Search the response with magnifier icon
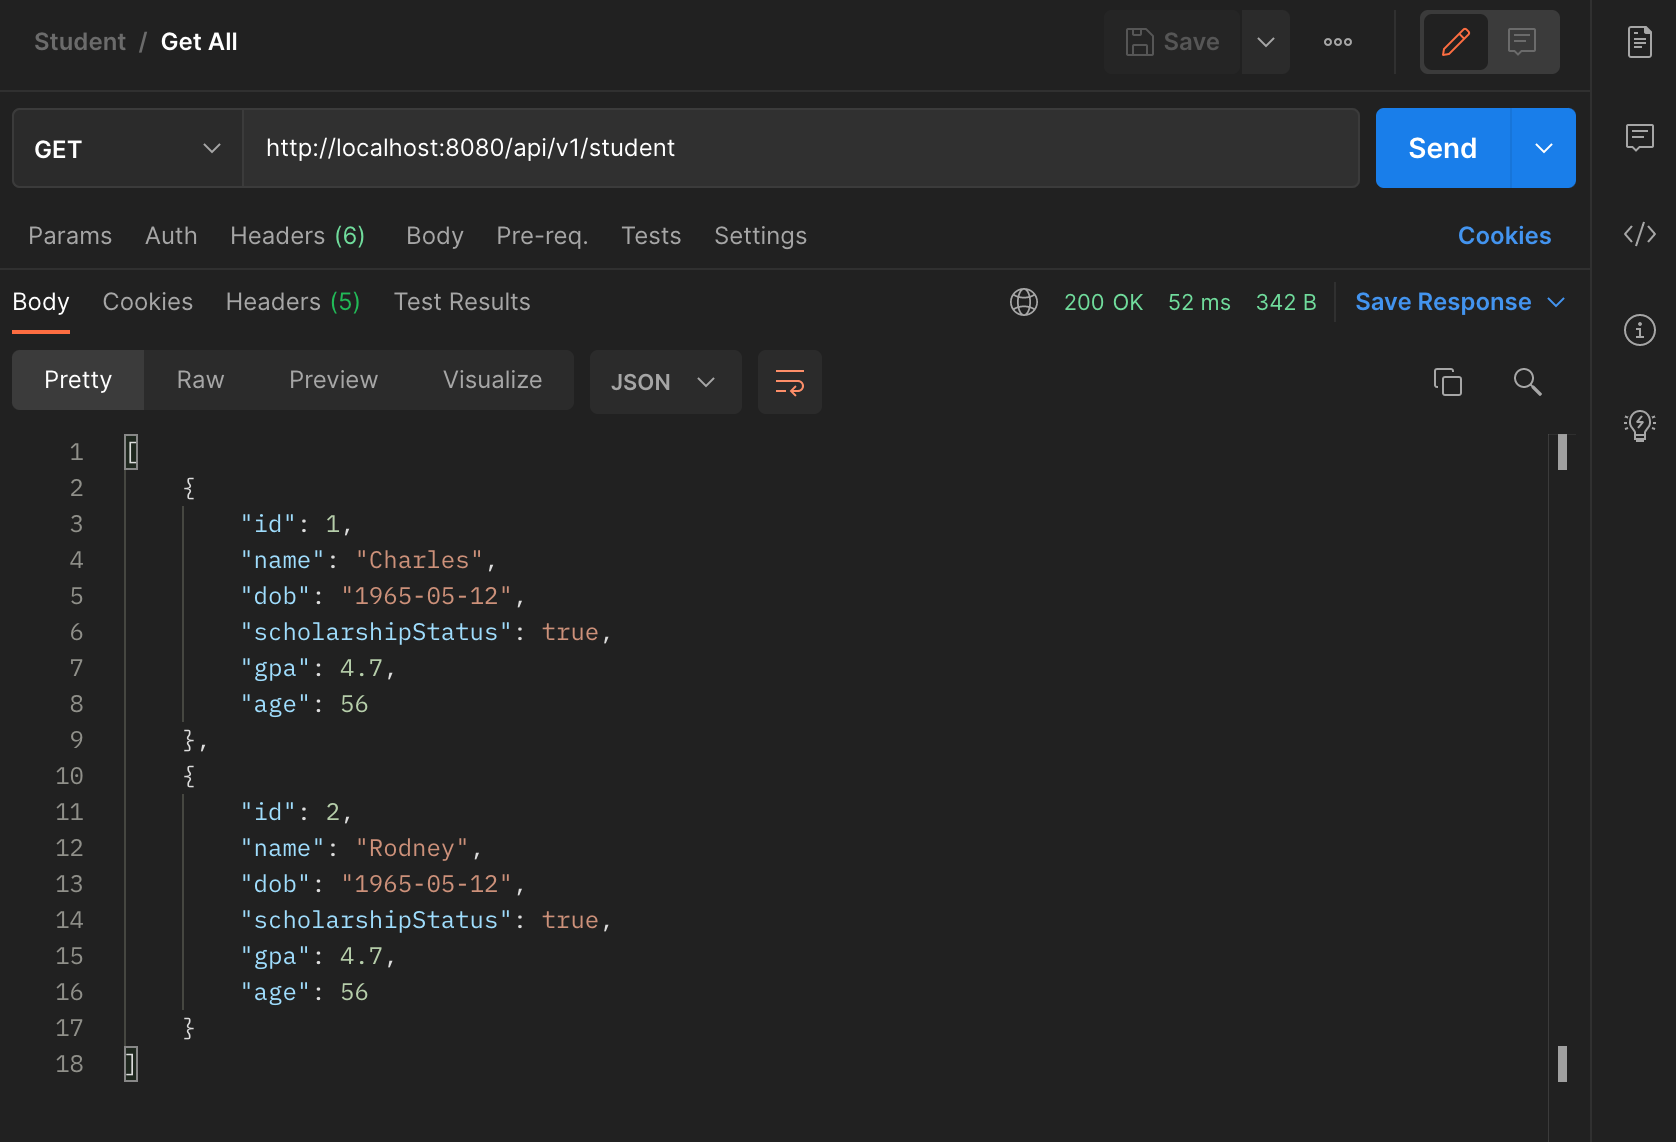The image size is (1676, 1142). tap(1527, 382)
